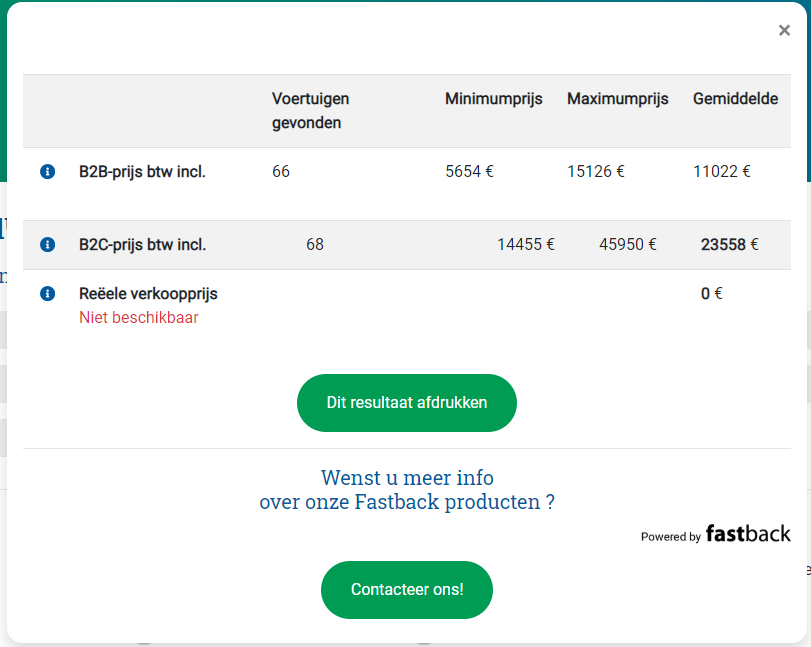Screen dimensions: 811x647
Task: Click the 'Voertuigen gevonden' column header
Action: pos(310,111)
